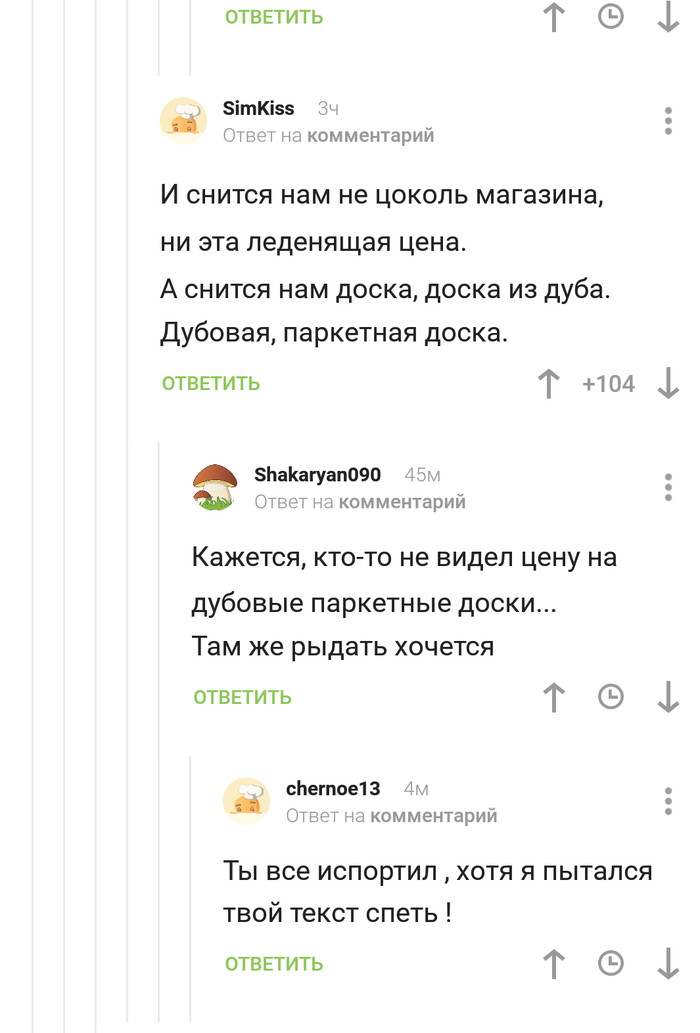Click SimKiss's avatar image
The height and width of the screenshot is (1033, 700).
click(x=183, y=121)
